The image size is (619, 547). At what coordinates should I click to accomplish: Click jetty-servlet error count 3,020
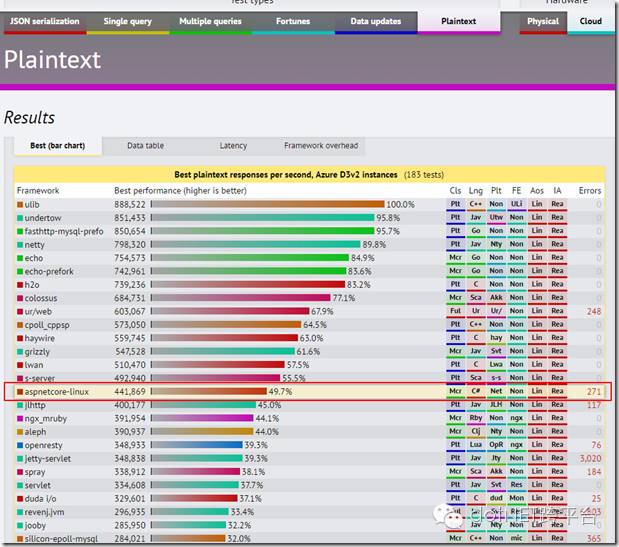[591, 459]
